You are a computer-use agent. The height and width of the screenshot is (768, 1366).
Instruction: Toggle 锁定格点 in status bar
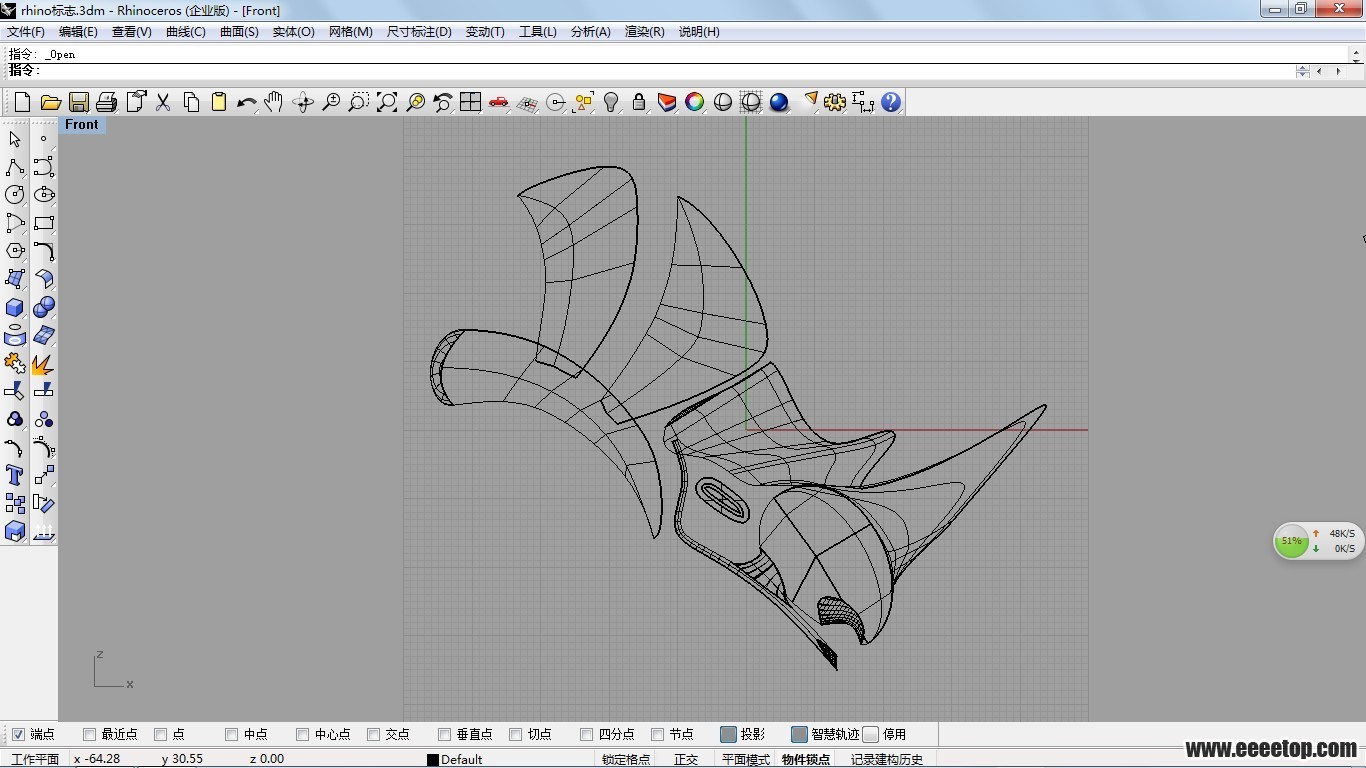click(626, 759)
